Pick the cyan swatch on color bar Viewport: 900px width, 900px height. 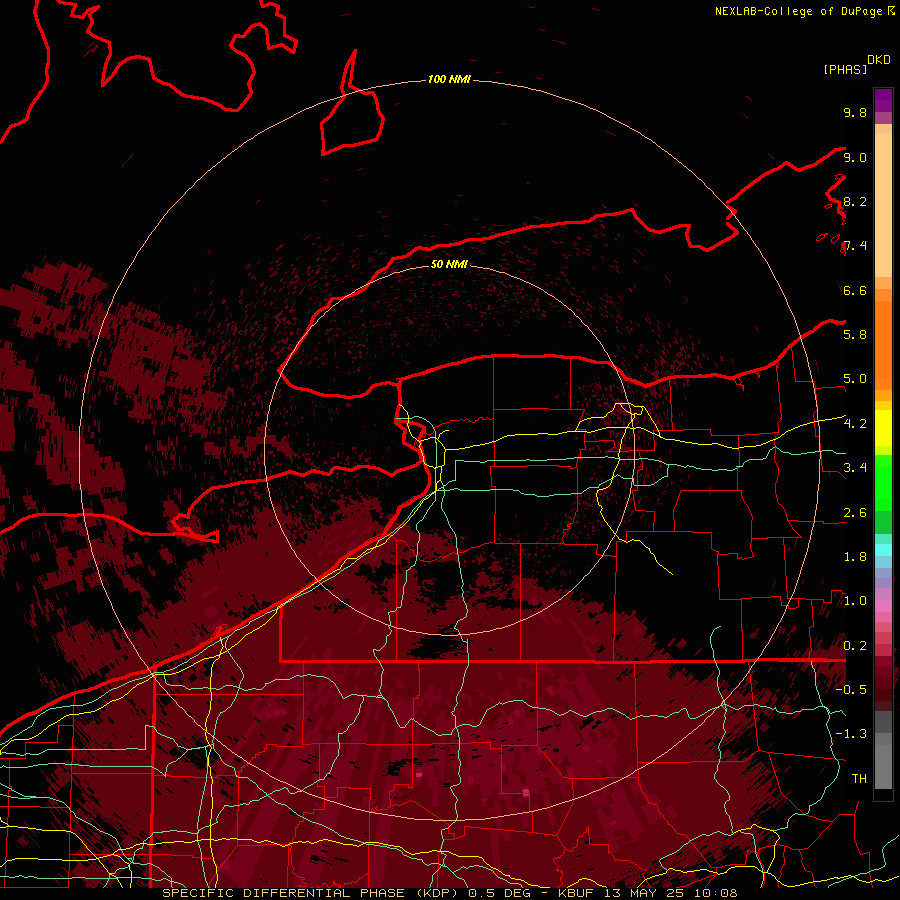tap(883, 549)
